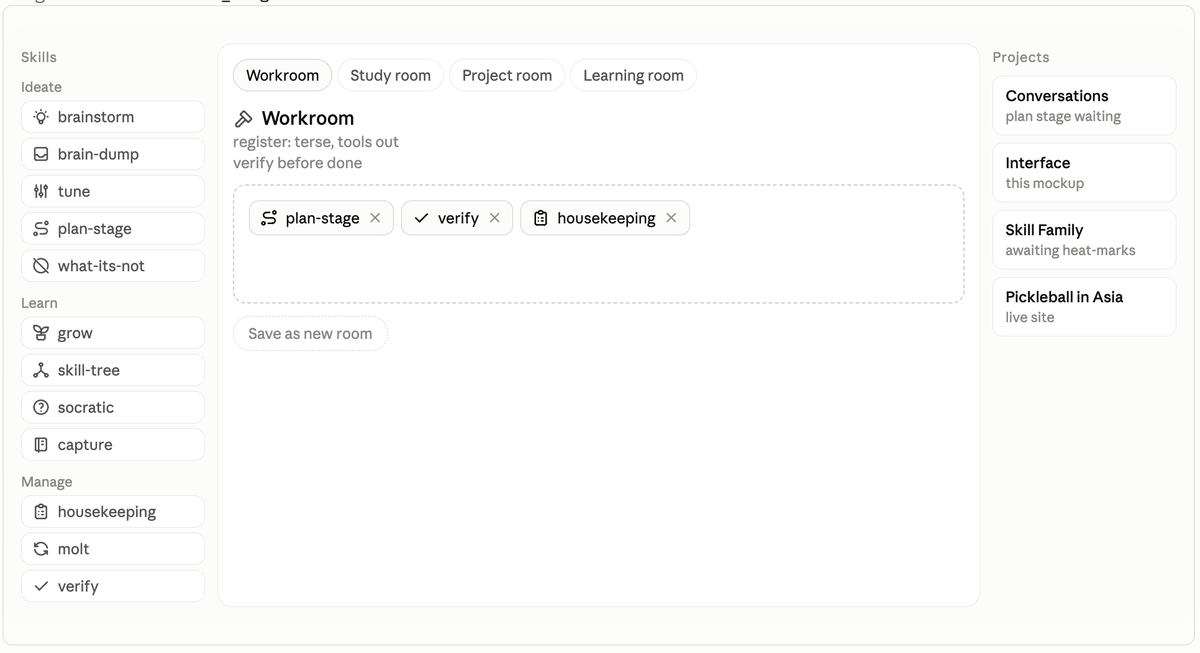Click the Learn section label
1200x653 pixels.
coord(39,303)
